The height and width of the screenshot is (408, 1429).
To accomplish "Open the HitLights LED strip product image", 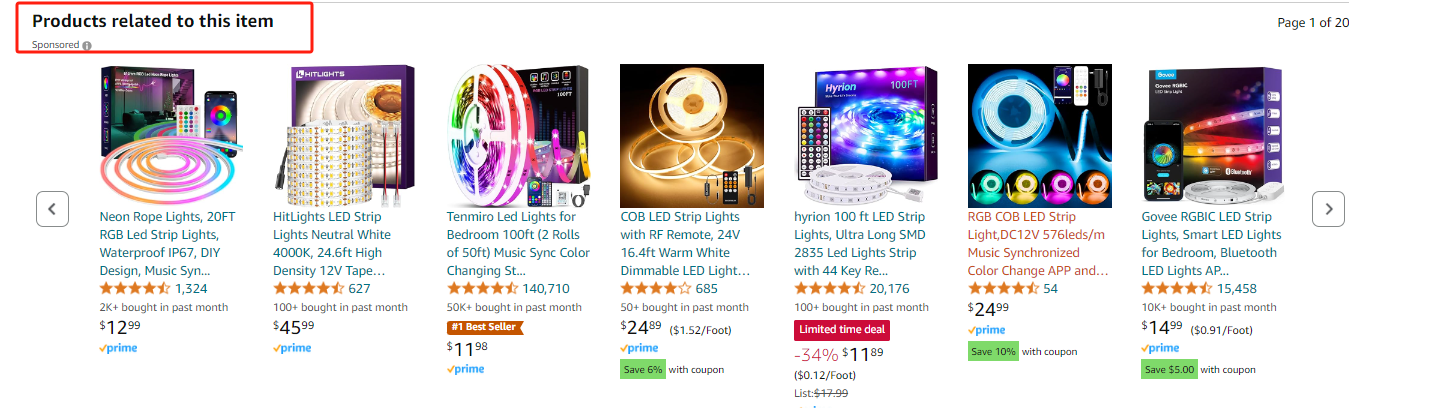I will (345, 135).
